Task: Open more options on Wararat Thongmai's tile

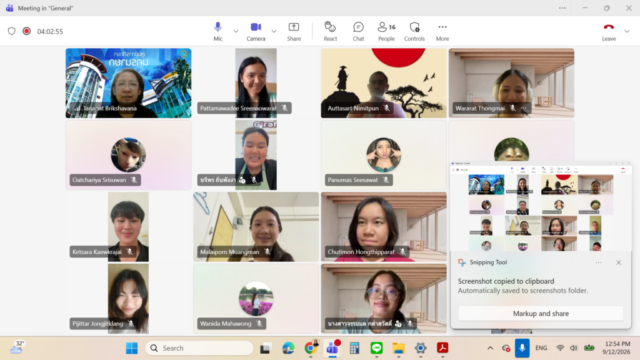Action: 524,108
